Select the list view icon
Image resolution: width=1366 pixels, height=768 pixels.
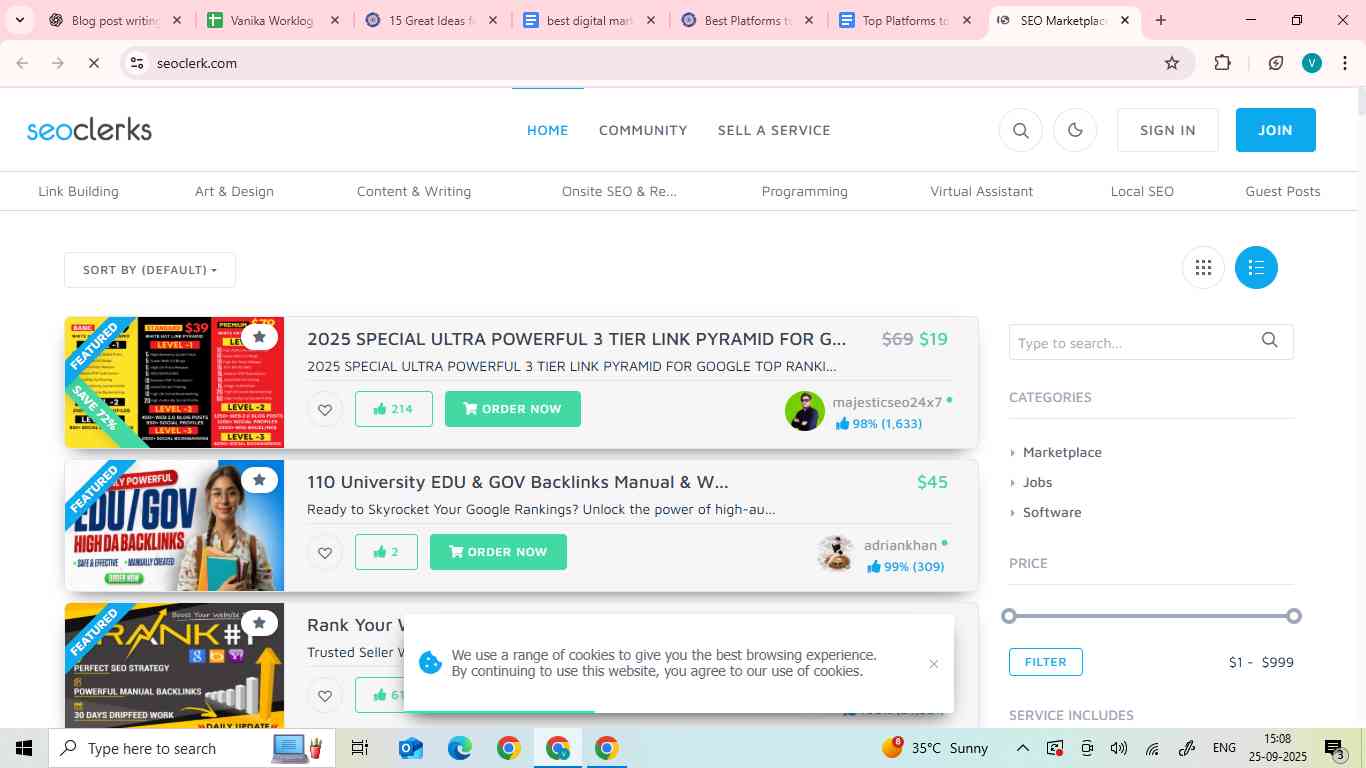click(1256, 267)
